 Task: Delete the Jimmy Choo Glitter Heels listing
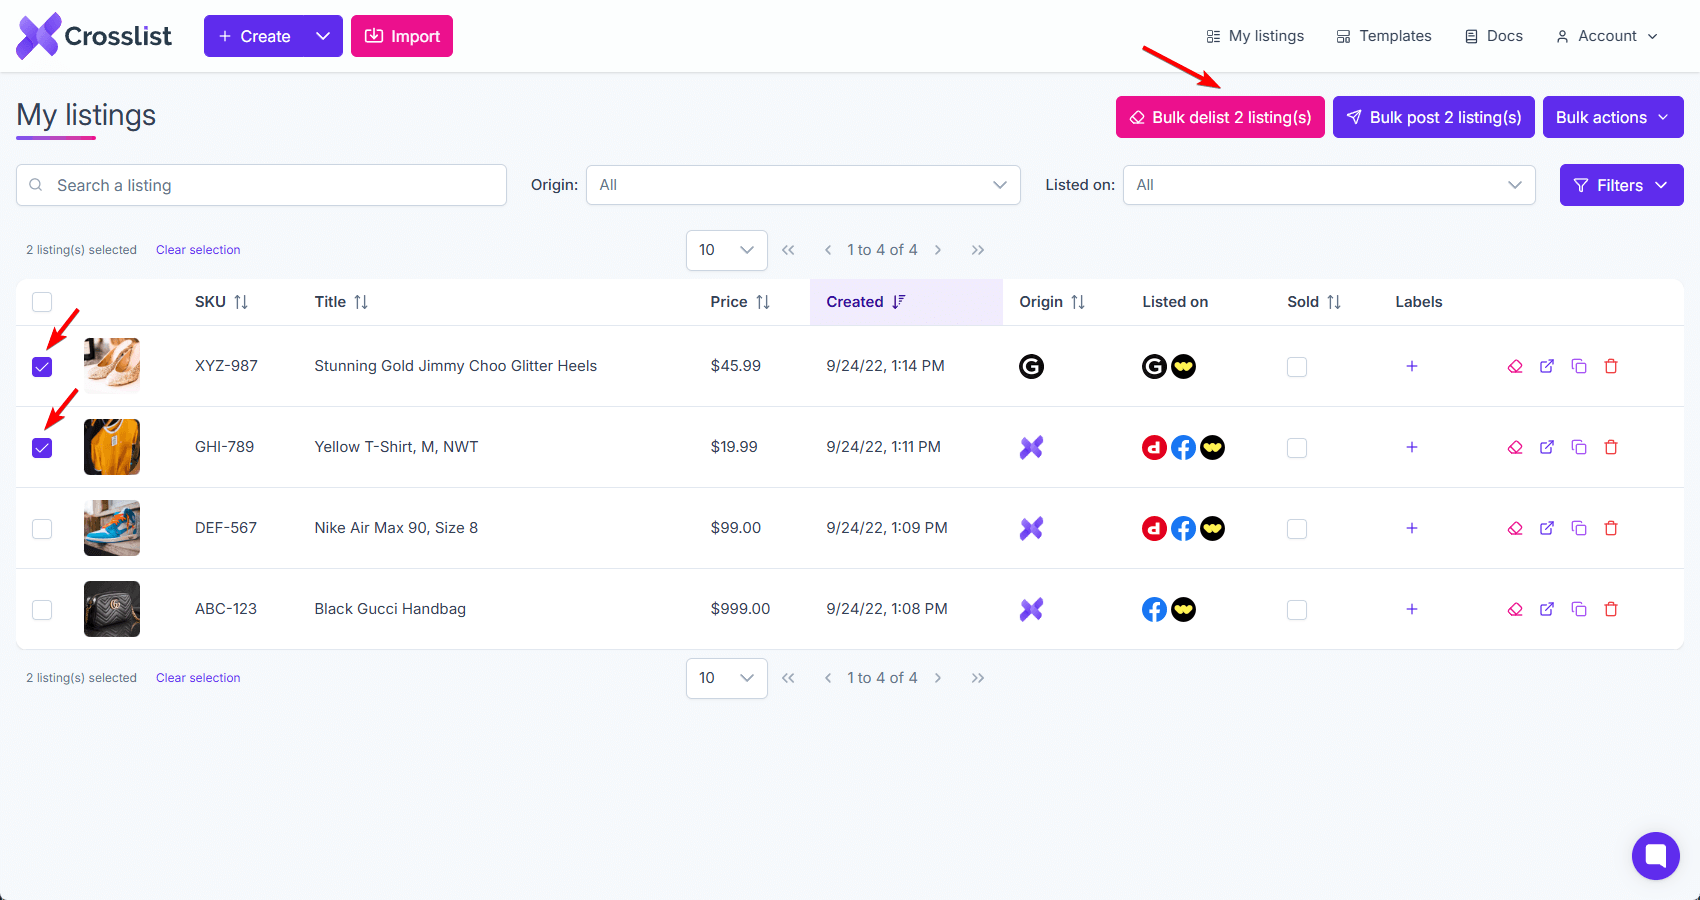click(1611, 366)
